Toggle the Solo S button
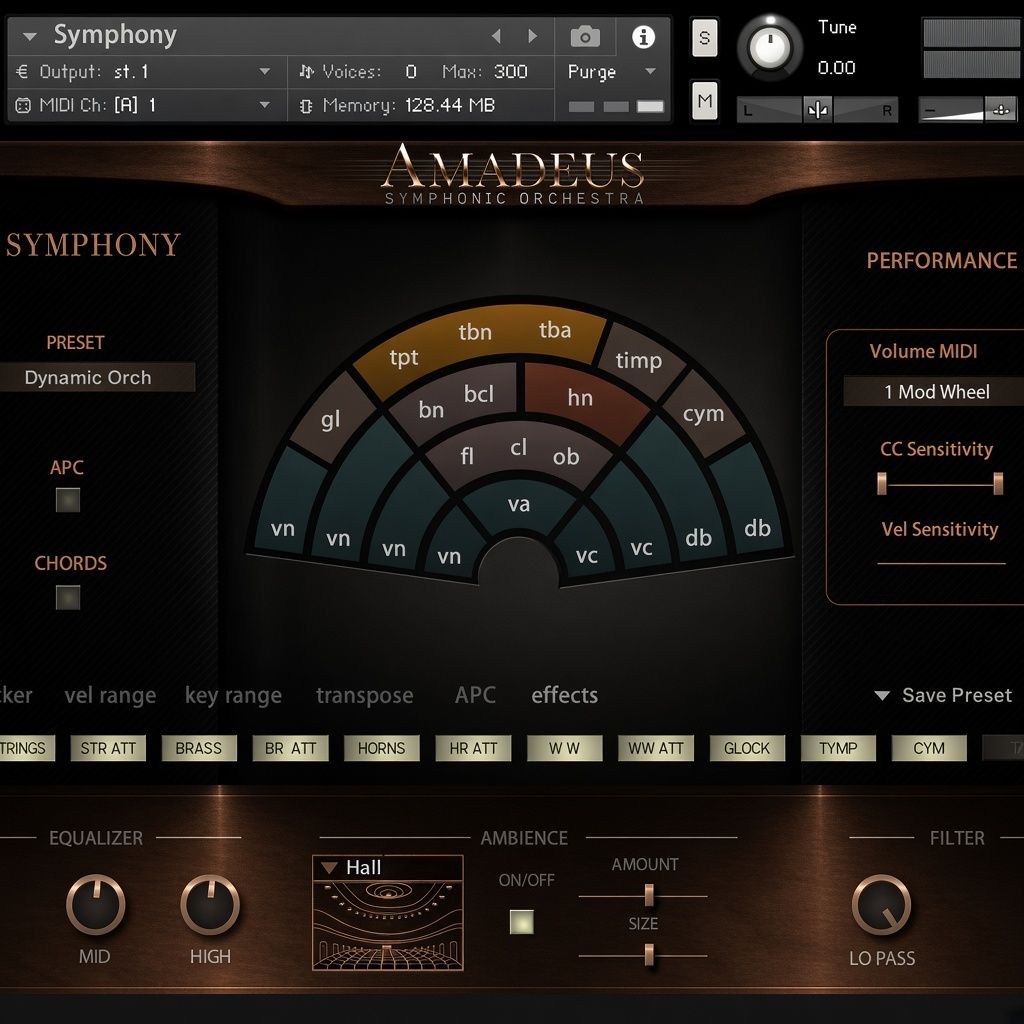The height and width of the screenshot is (1024, 1024). click(704, 38)
